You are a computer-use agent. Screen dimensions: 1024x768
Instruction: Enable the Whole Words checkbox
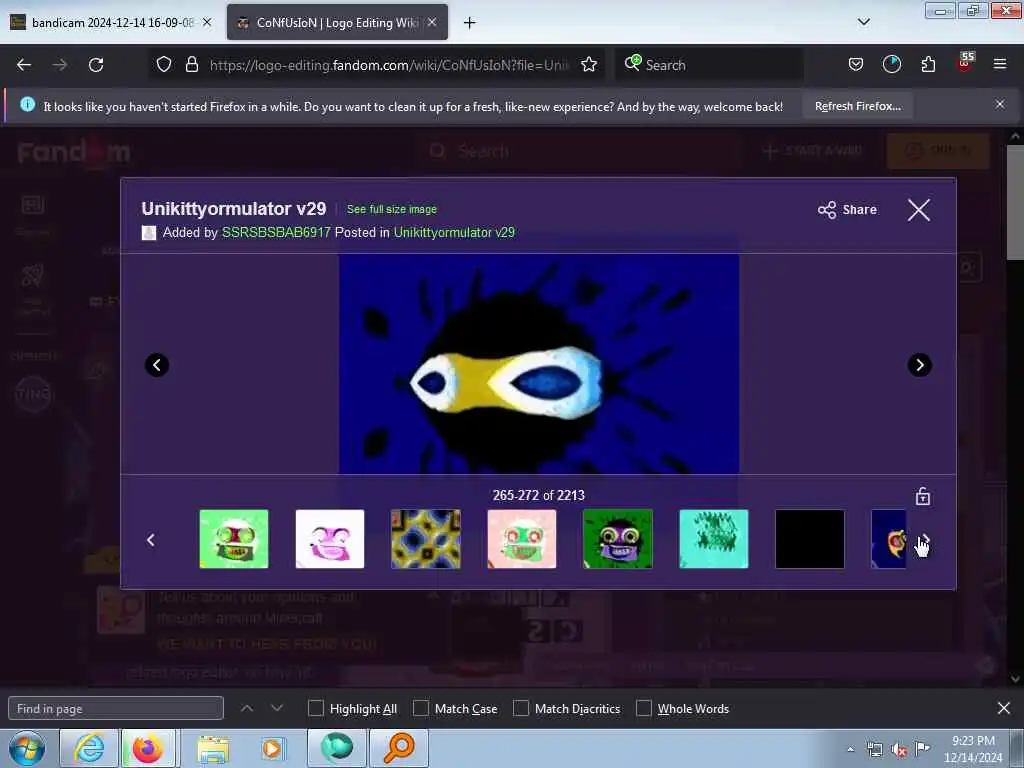[644, 708]
